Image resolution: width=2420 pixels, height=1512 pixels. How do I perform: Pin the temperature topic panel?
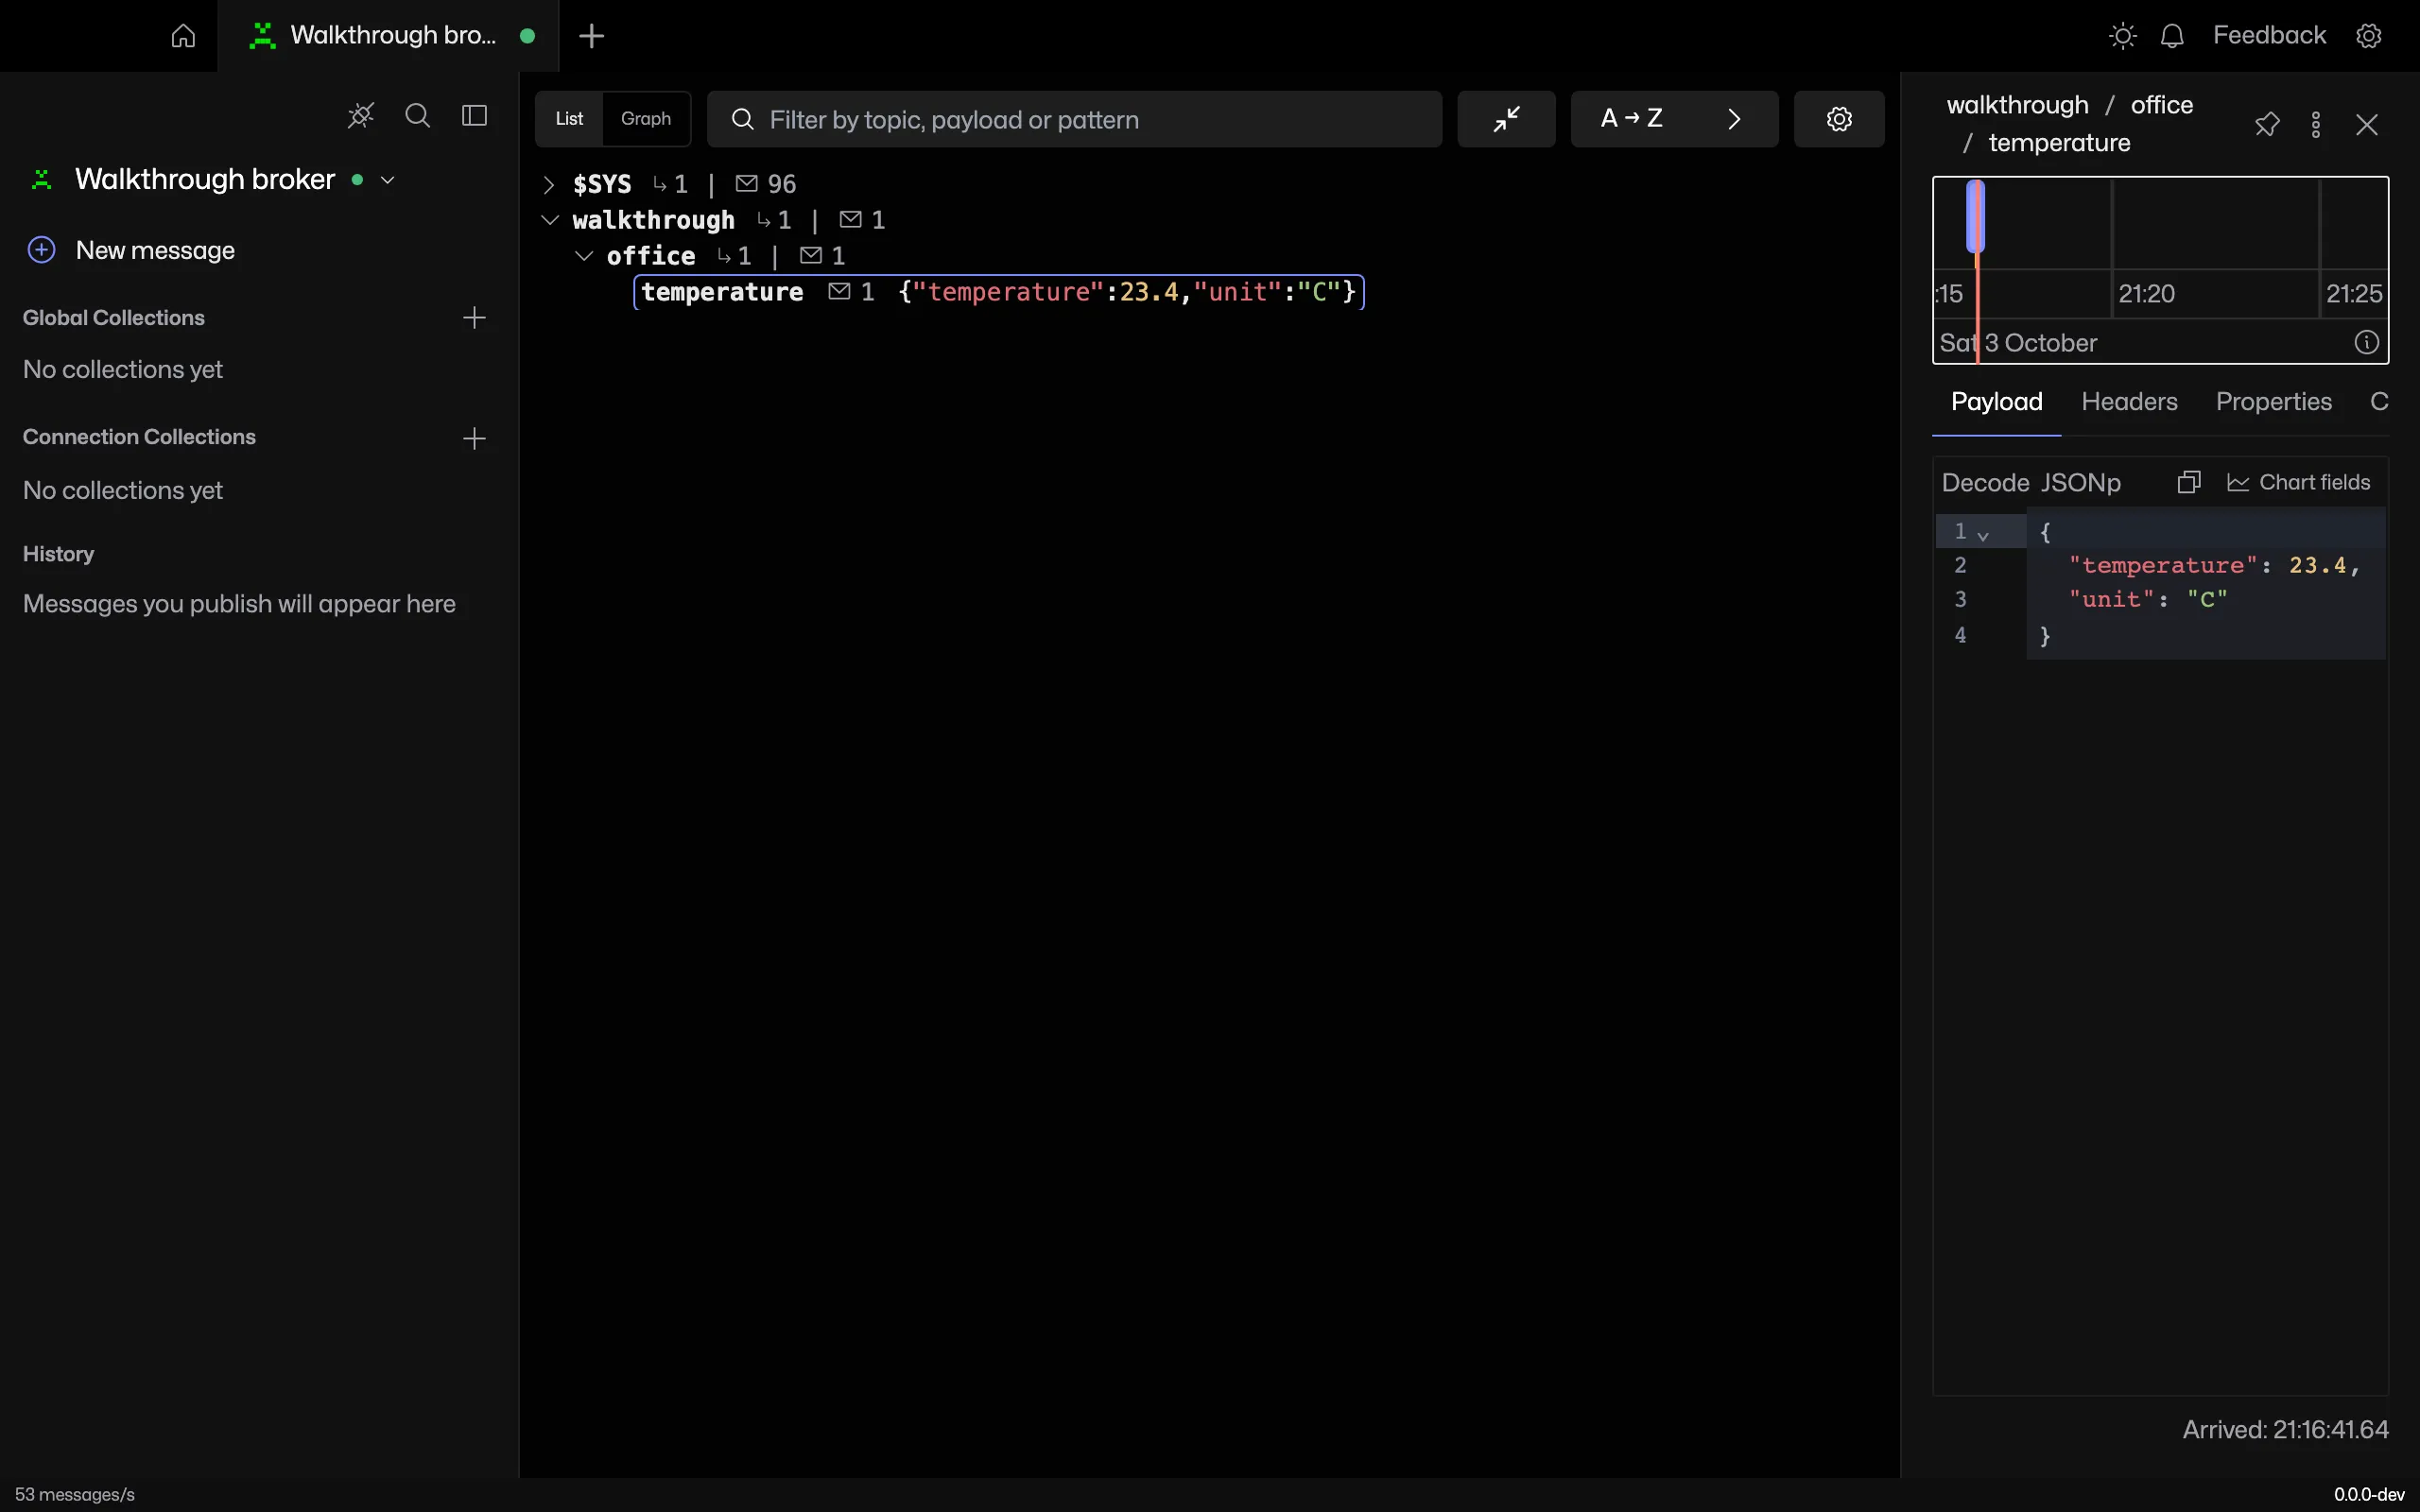(2267, 124)
